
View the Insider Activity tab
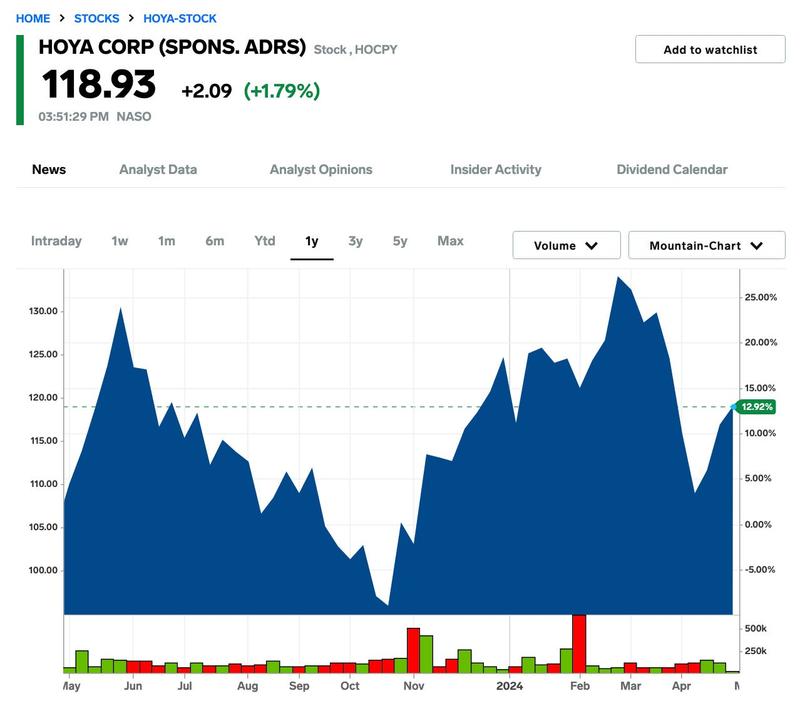click(x=495, y=169)
